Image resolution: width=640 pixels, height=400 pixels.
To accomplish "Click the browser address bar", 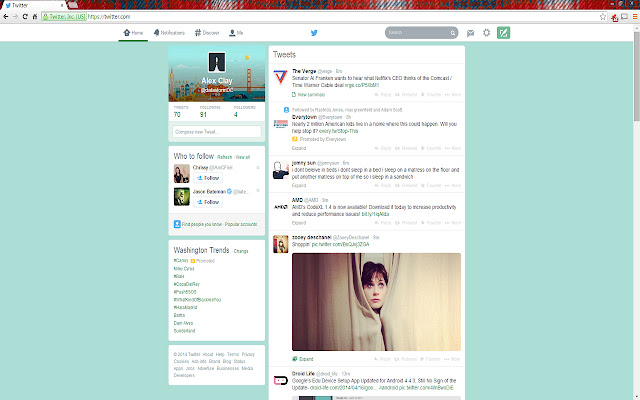I will tap(322, 17).
